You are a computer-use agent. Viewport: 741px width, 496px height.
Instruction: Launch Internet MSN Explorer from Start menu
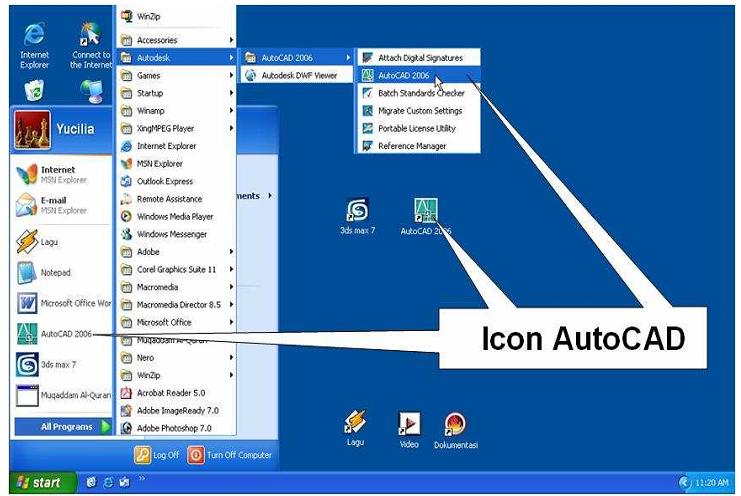tap(61, 174)
